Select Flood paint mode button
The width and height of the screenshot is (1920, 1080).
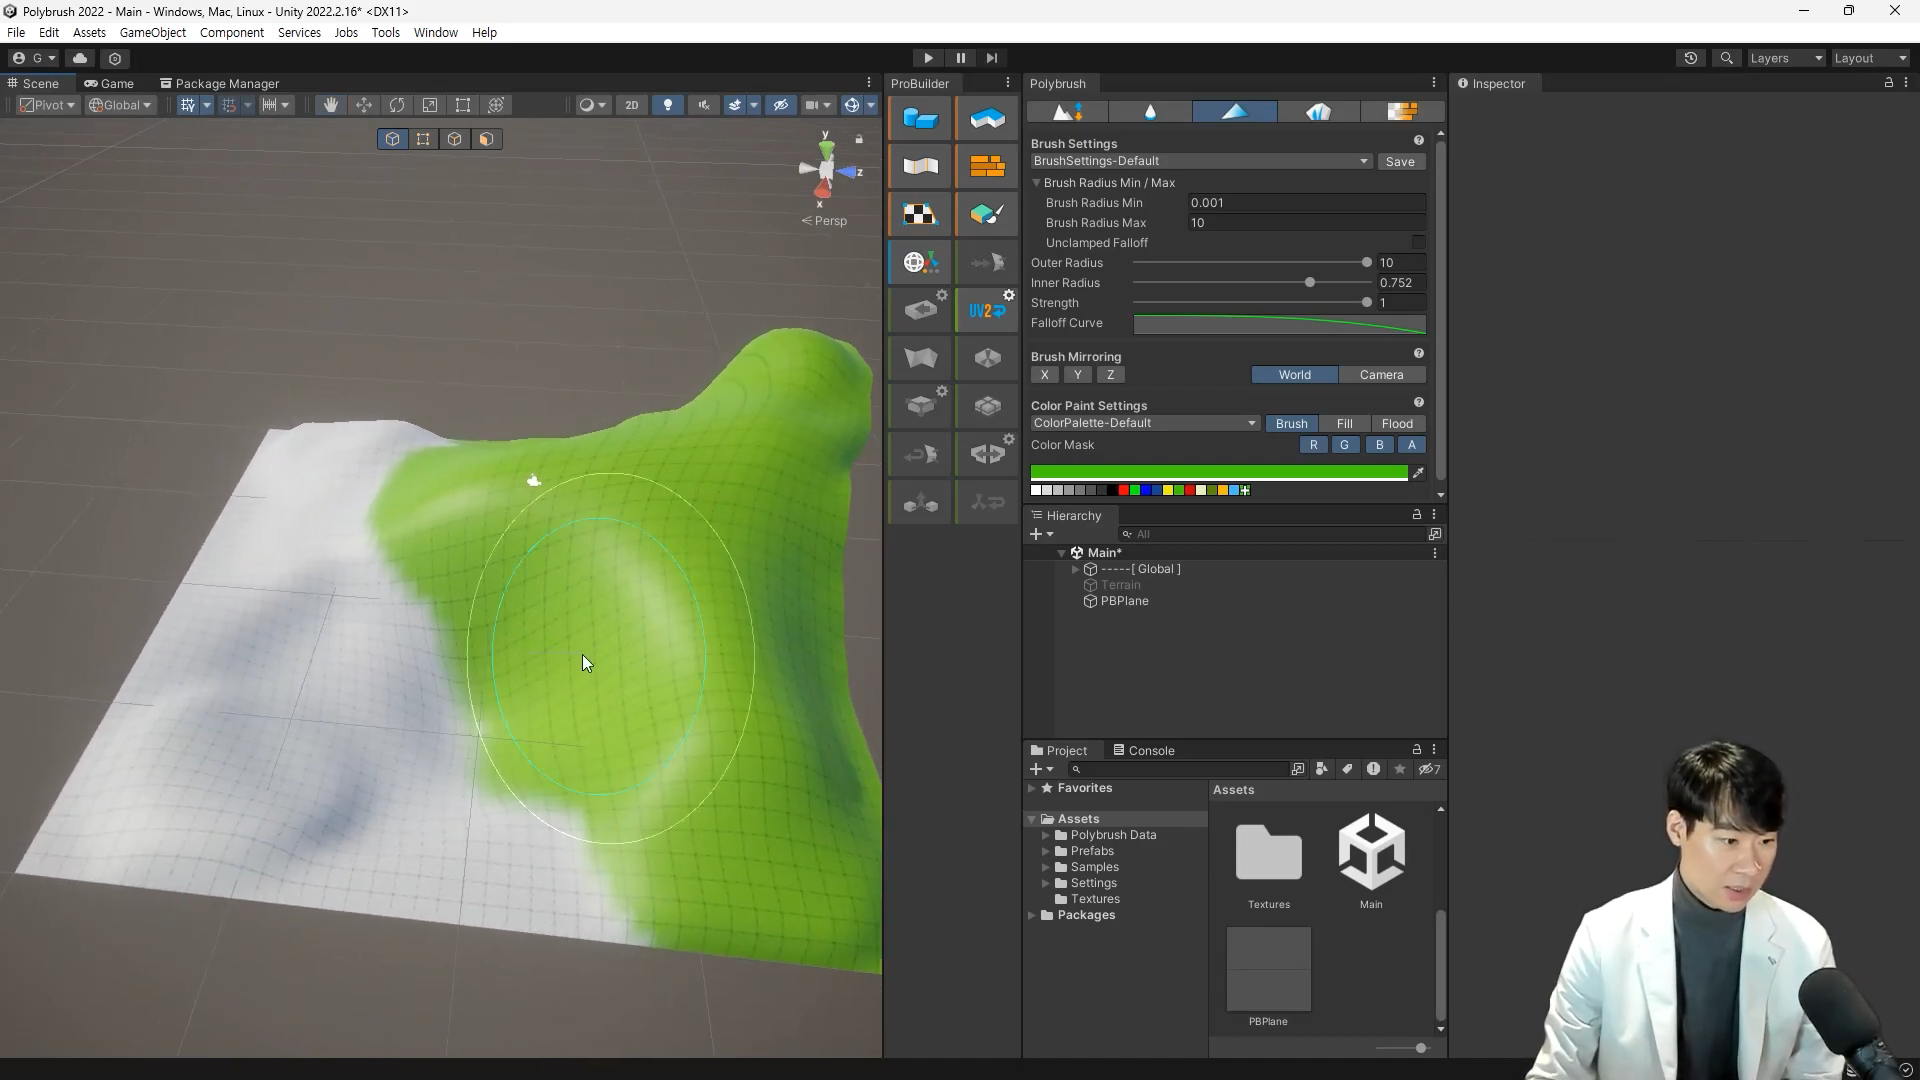point(1397,424)
